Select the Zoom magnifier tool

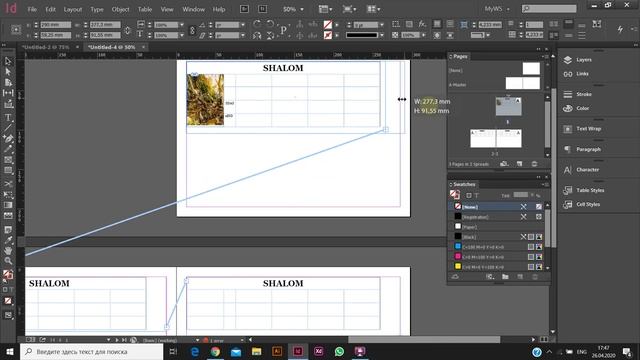8,261
